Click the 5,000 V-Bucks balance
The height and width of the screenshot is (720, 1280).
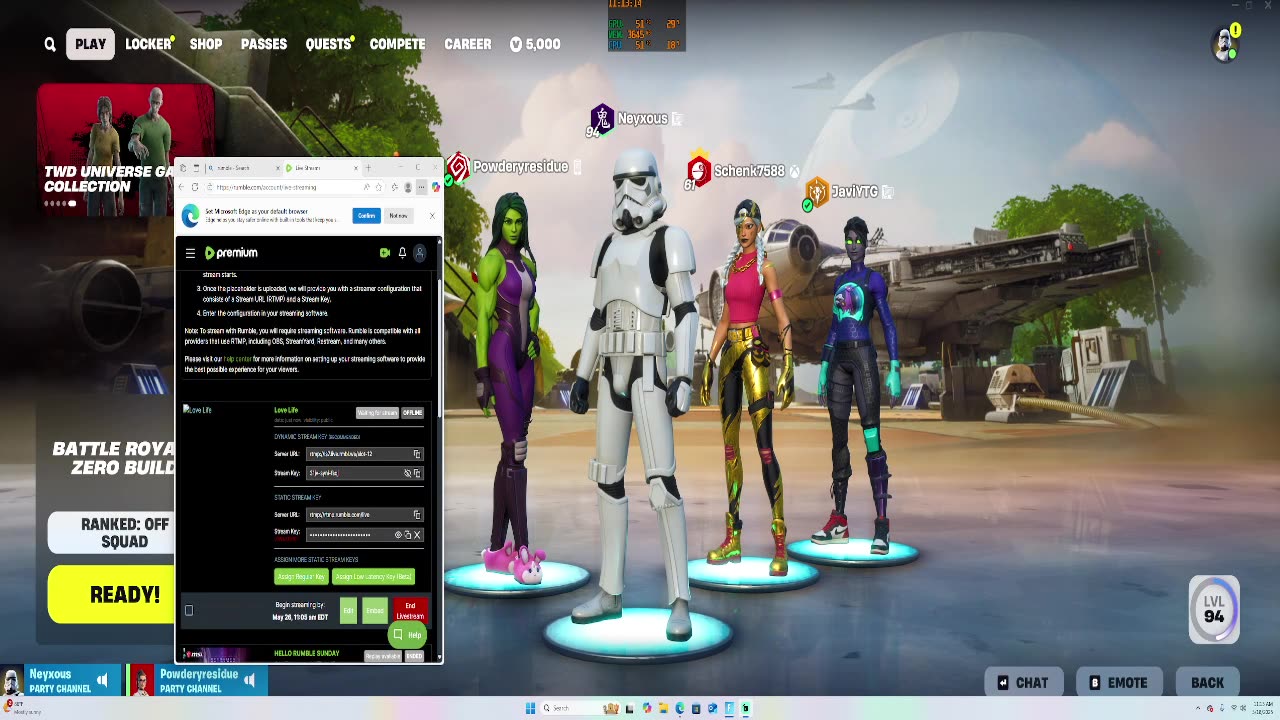(535, 44)
